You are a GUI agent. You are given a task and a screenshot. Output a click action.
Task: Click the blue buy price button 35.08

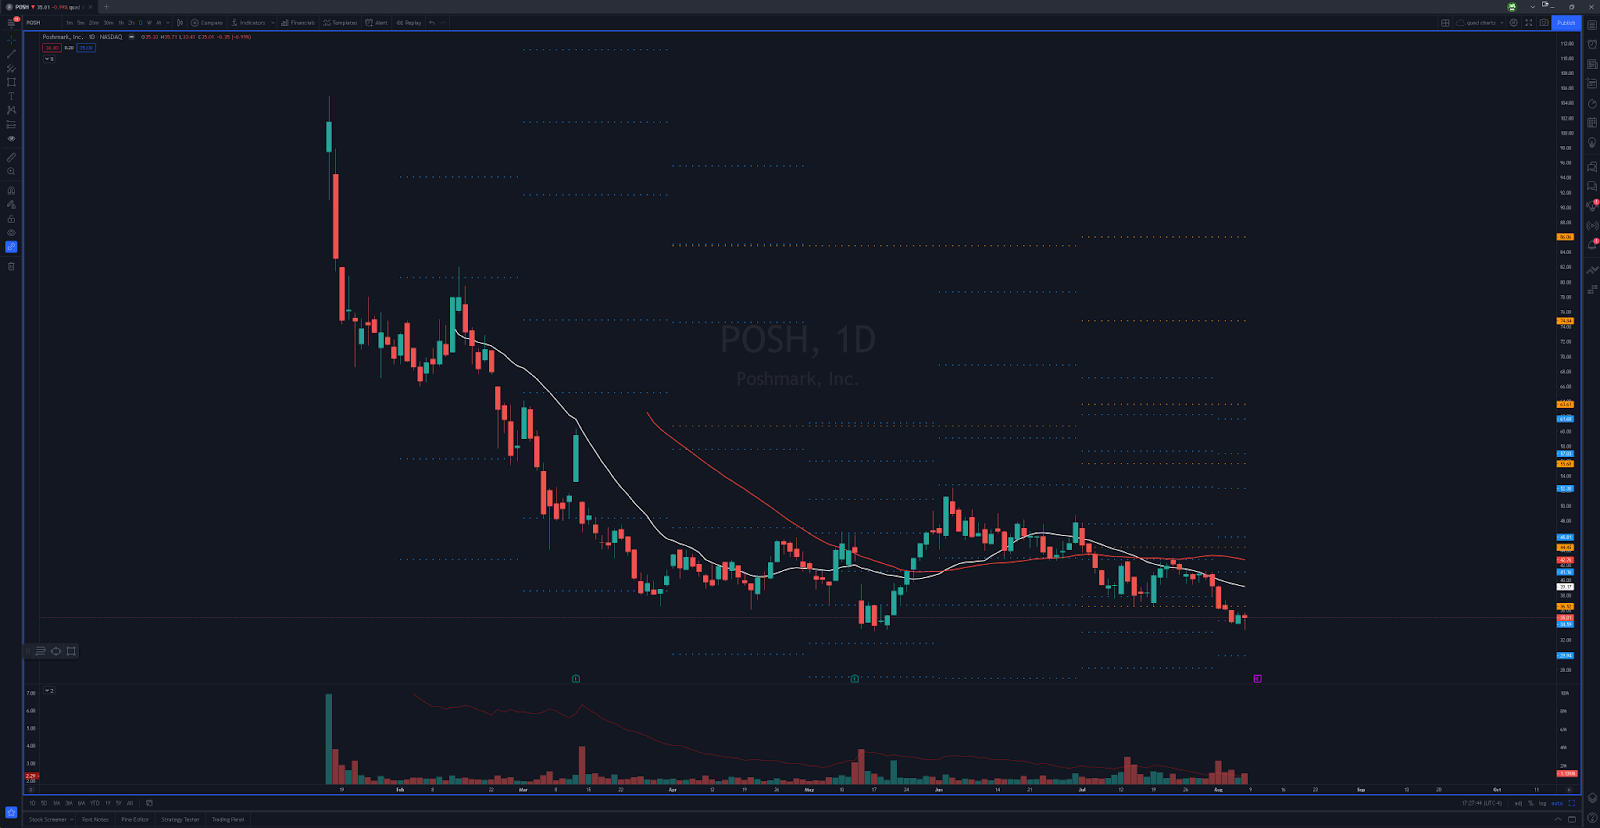click(x=86, y=48)
